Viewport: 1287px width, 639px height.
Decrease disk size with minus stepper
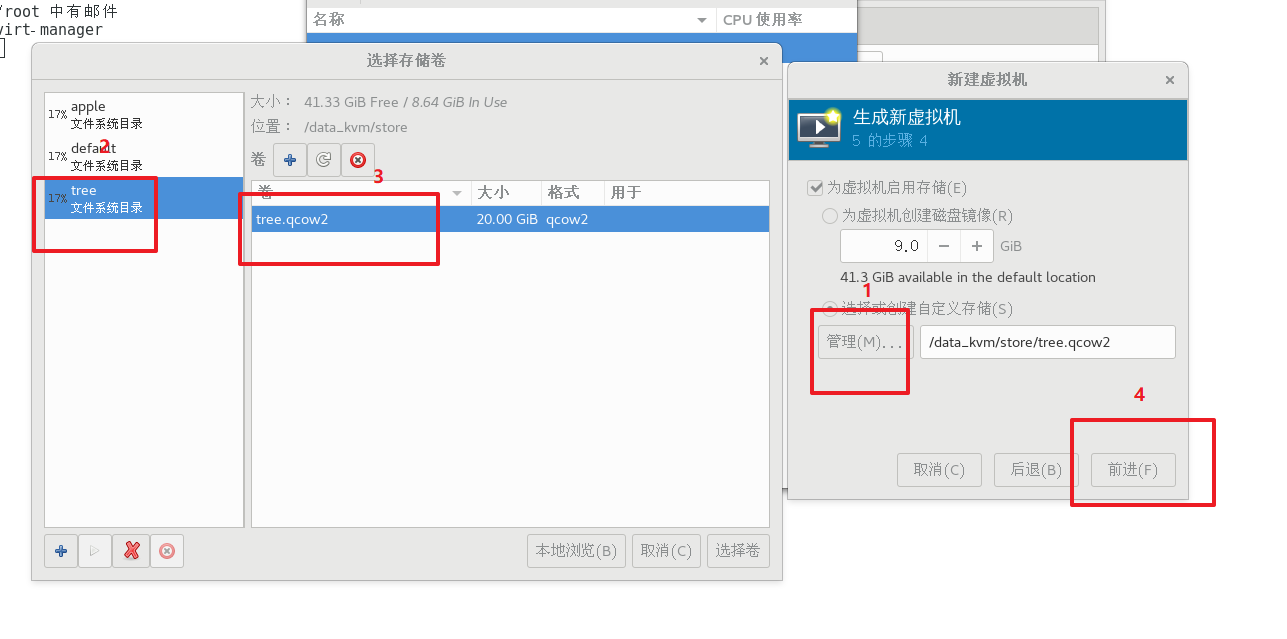coord(944,246)
